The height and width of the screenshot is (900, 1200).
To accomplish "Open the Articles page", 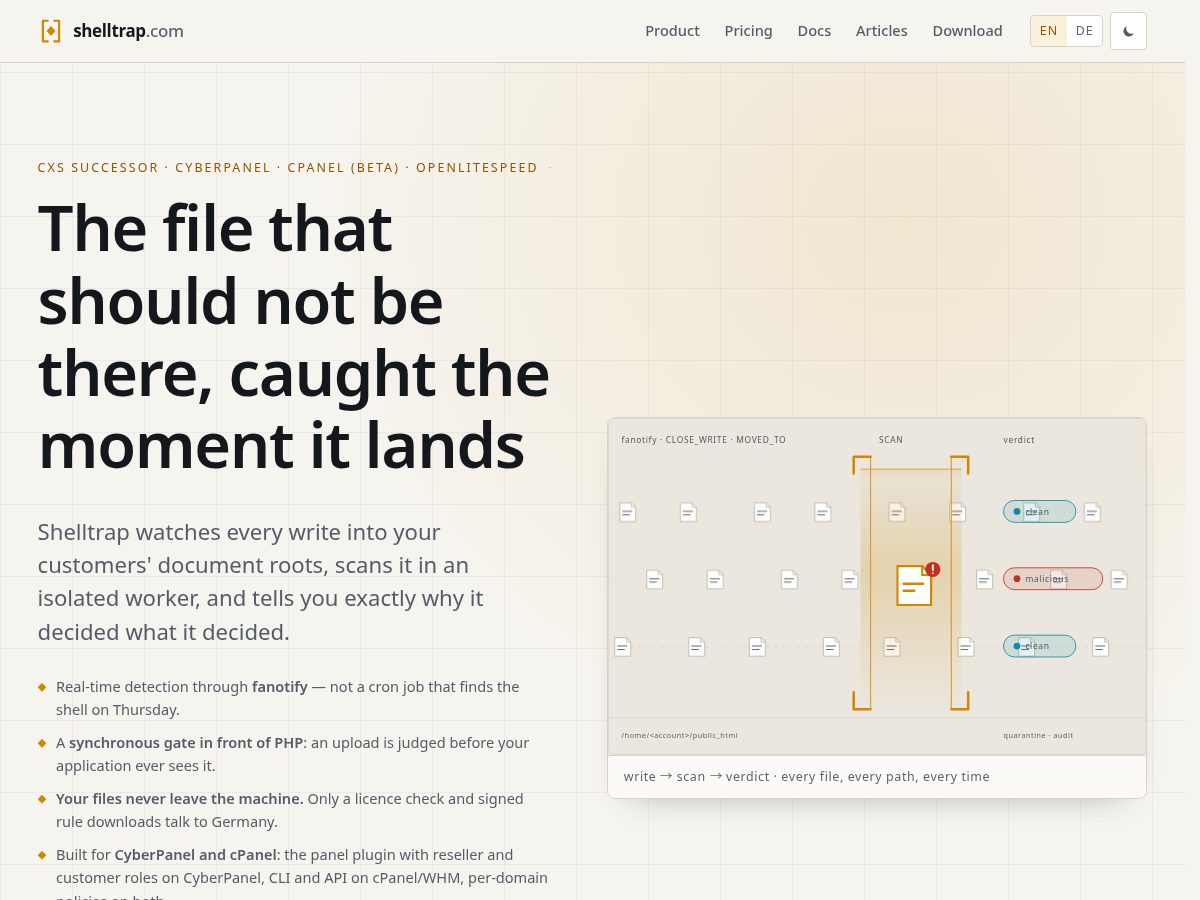I will pos(881,31).
